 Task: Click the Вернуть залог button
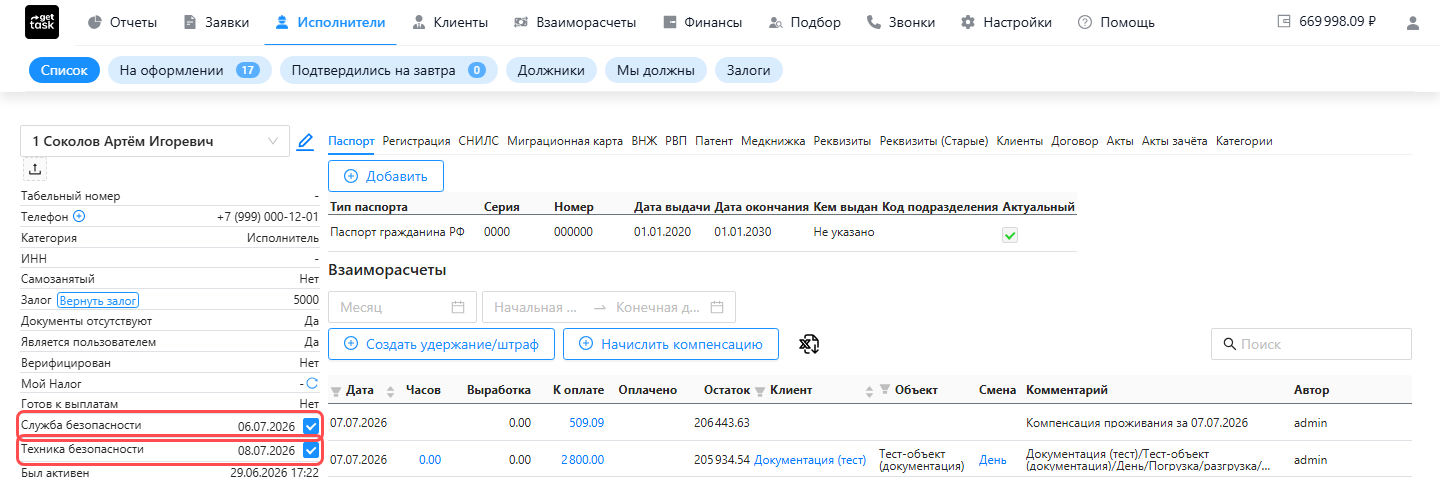click(98, 300)
